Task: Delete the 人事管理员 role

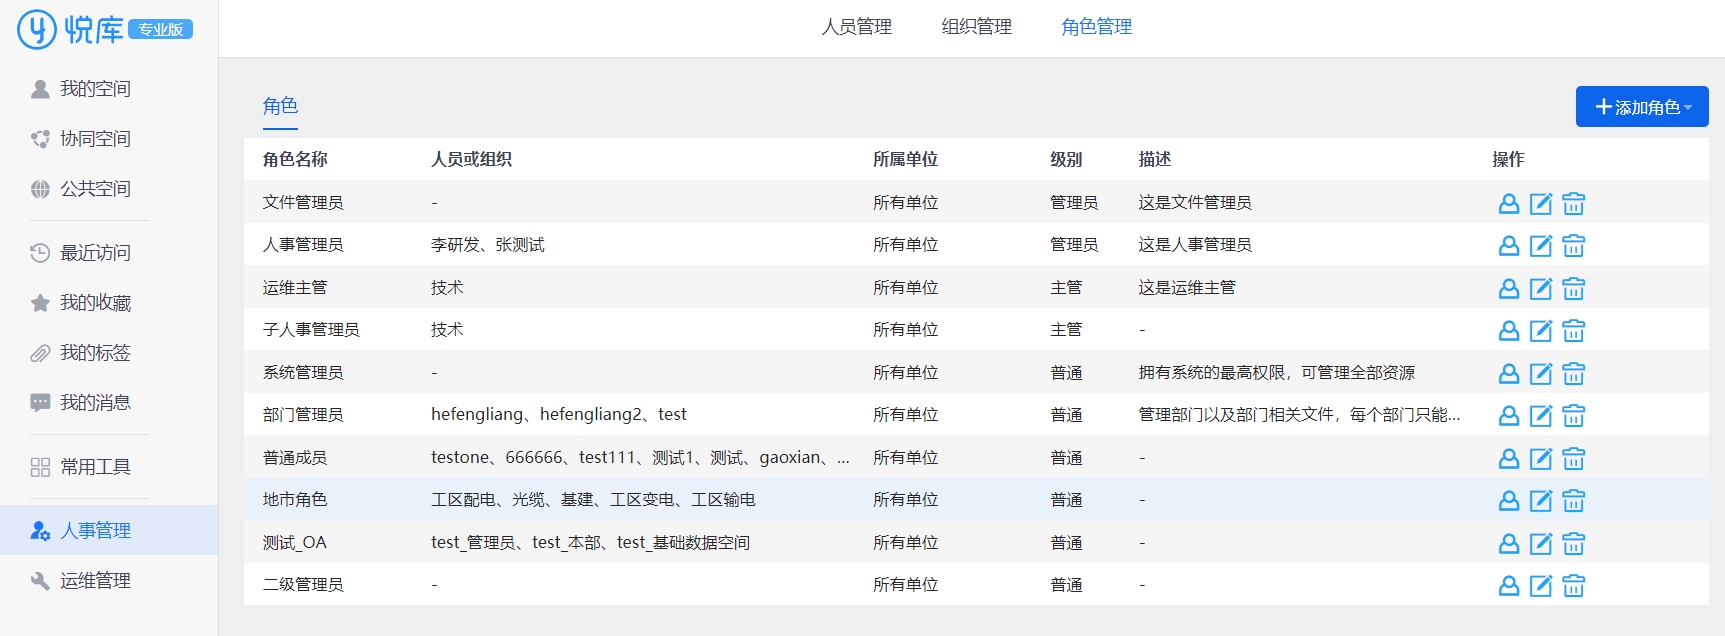Action: pyautogui.click(x=1573, y=246)
